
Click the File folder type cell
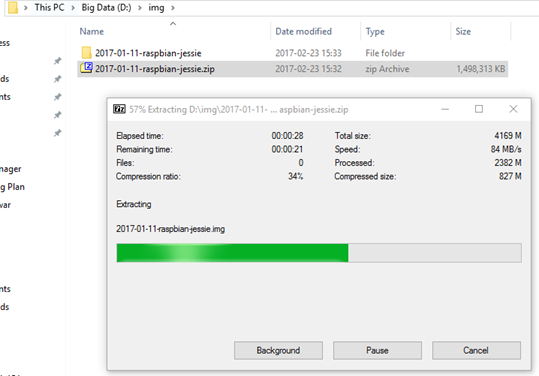pos(385,53)
